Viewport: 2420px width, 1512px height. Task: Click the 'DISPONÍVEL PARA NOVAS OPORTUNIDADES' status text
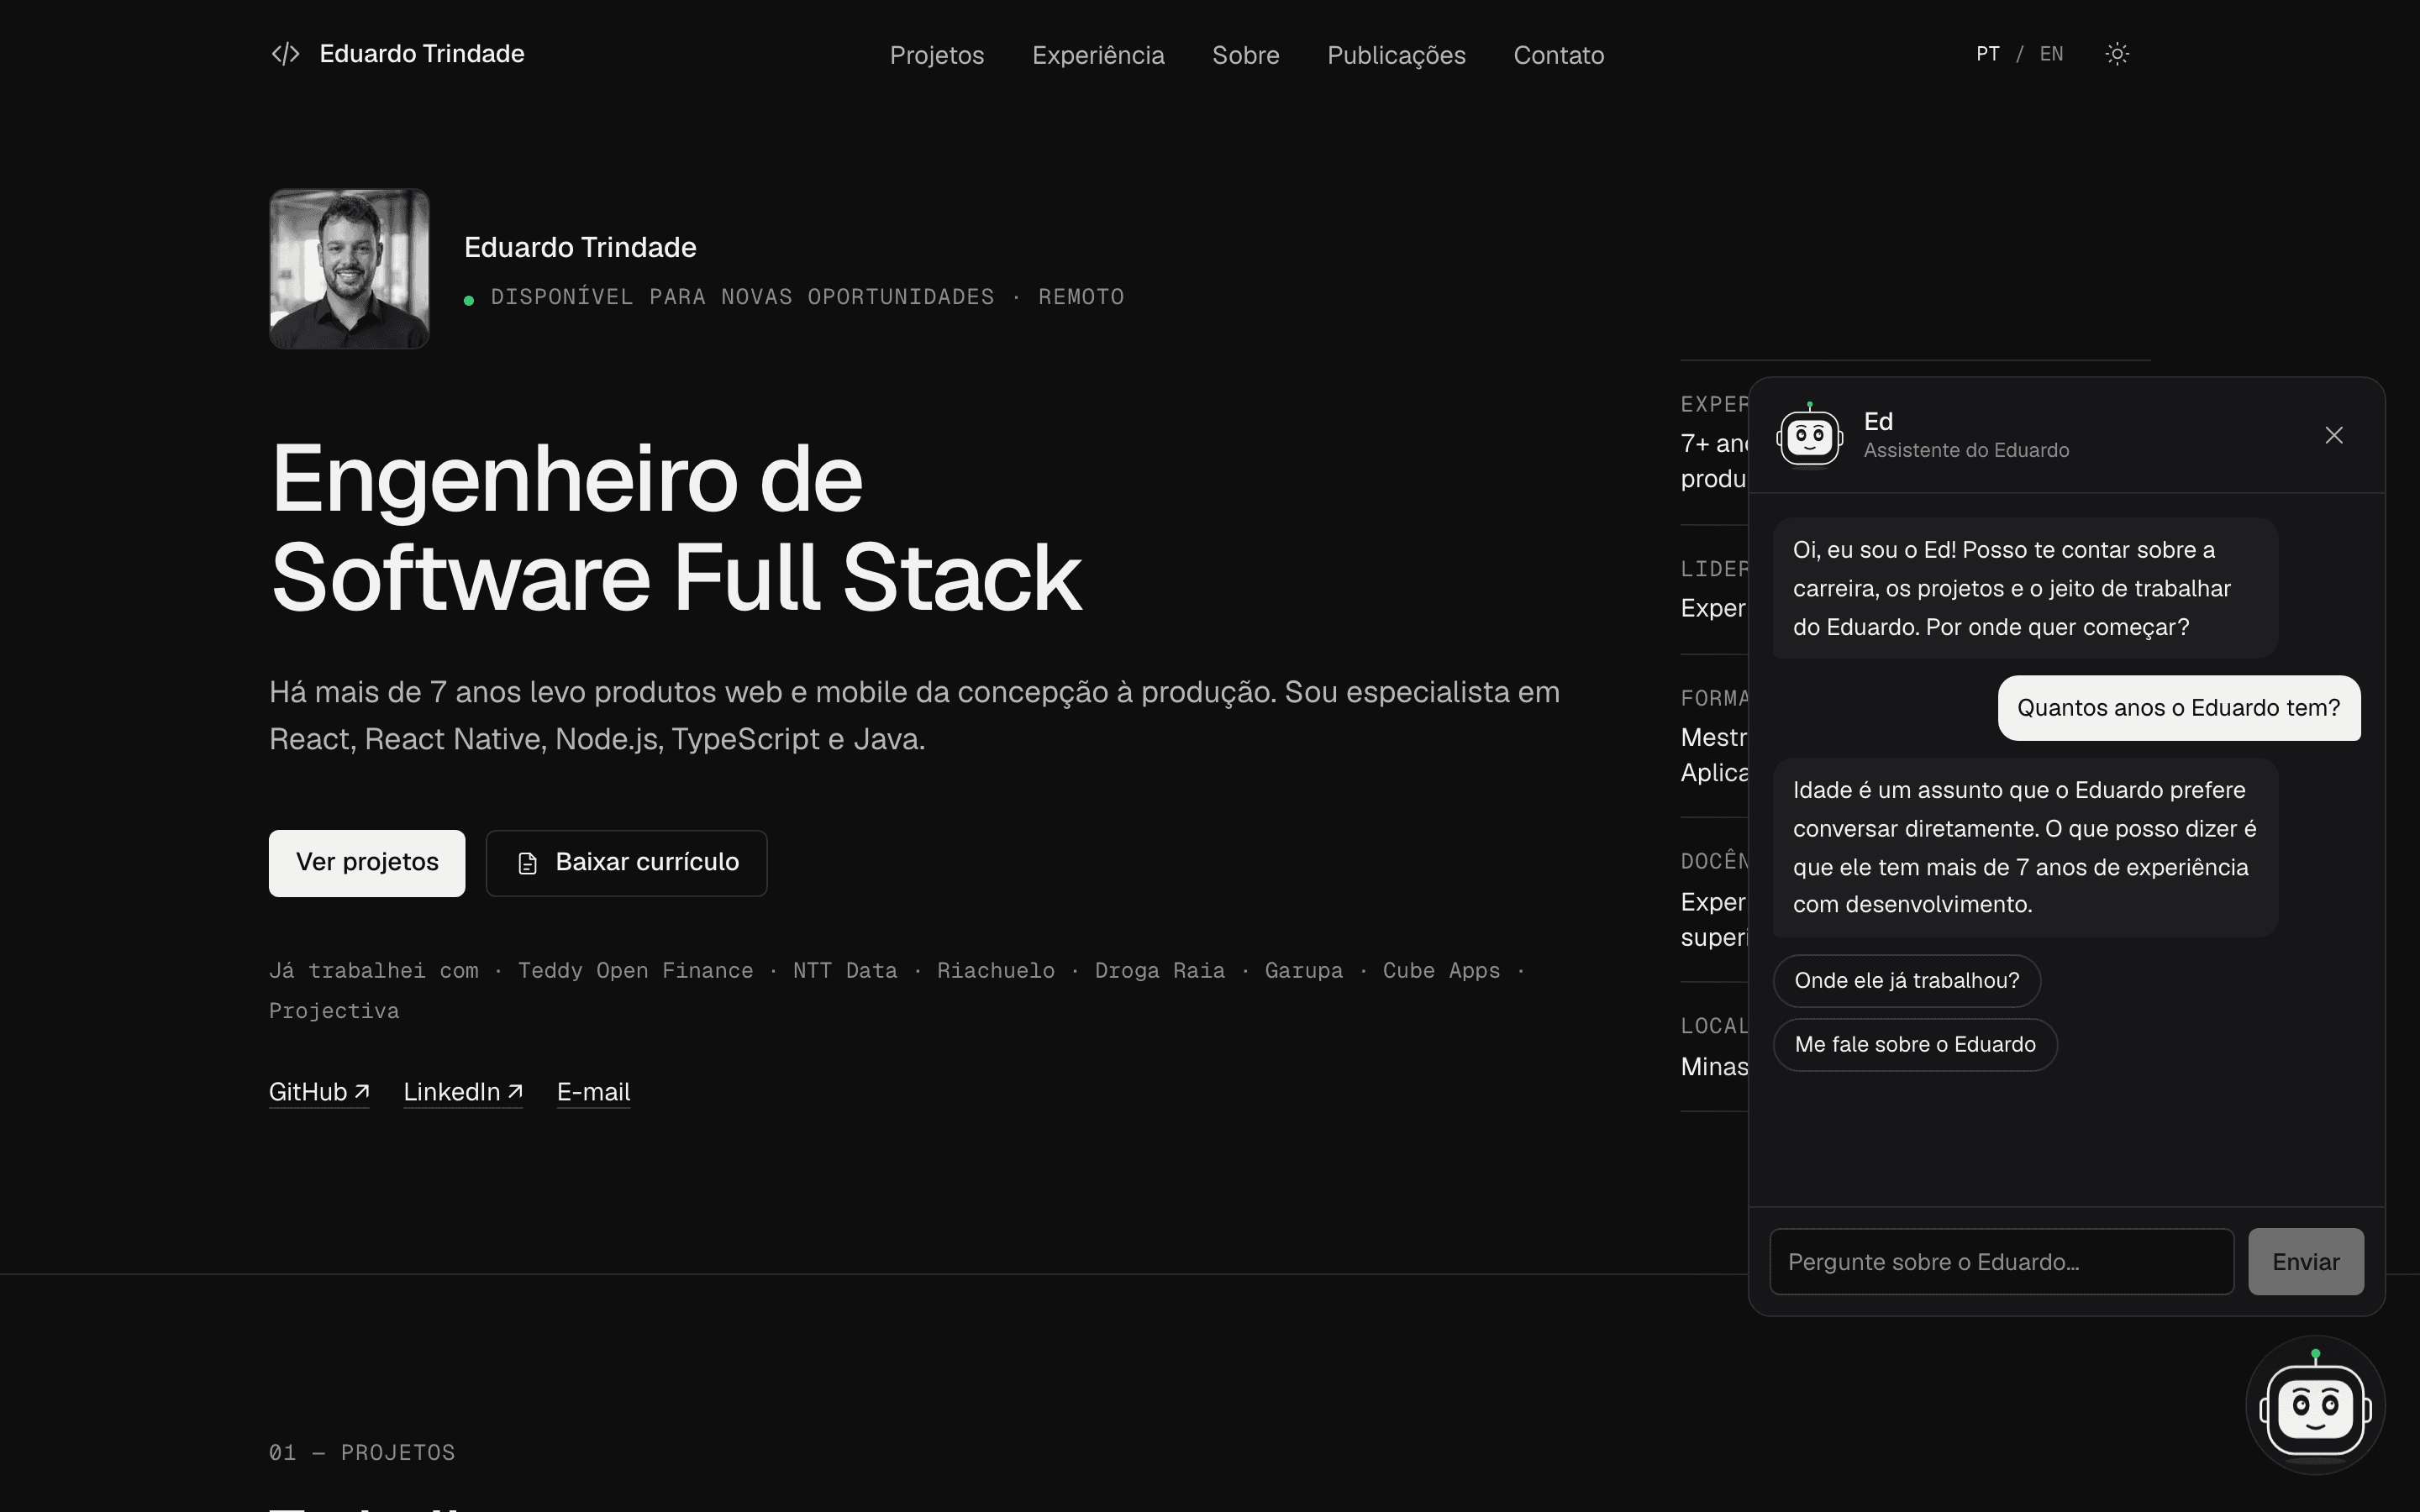pyautogui.click(x=743, y=297)
